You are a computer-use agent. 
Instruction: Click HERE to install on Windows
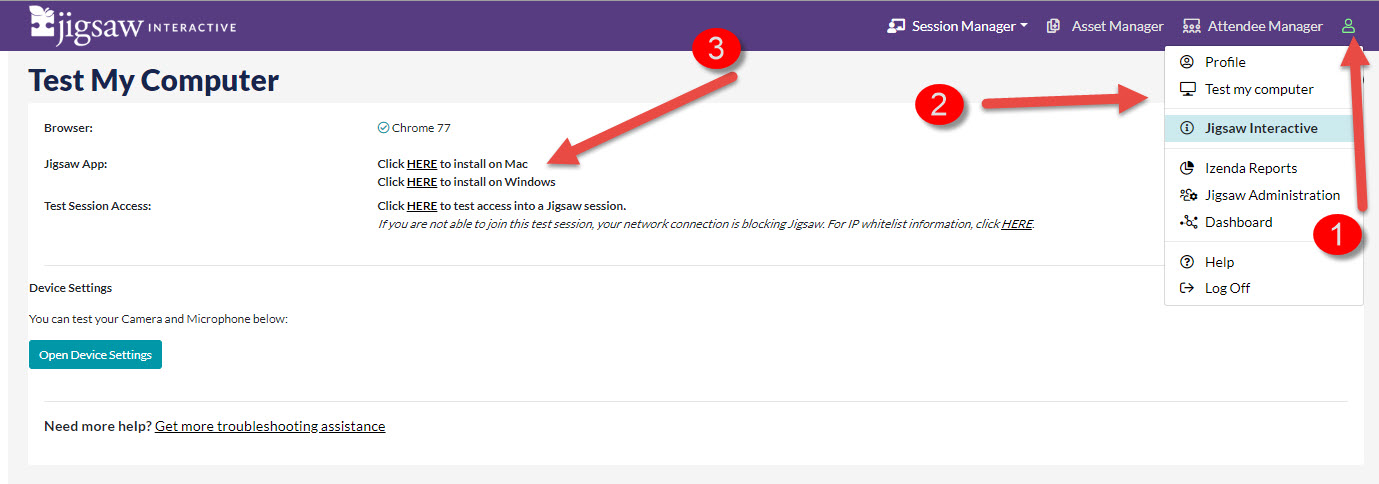pyautogui.click(x=421, y=182)
